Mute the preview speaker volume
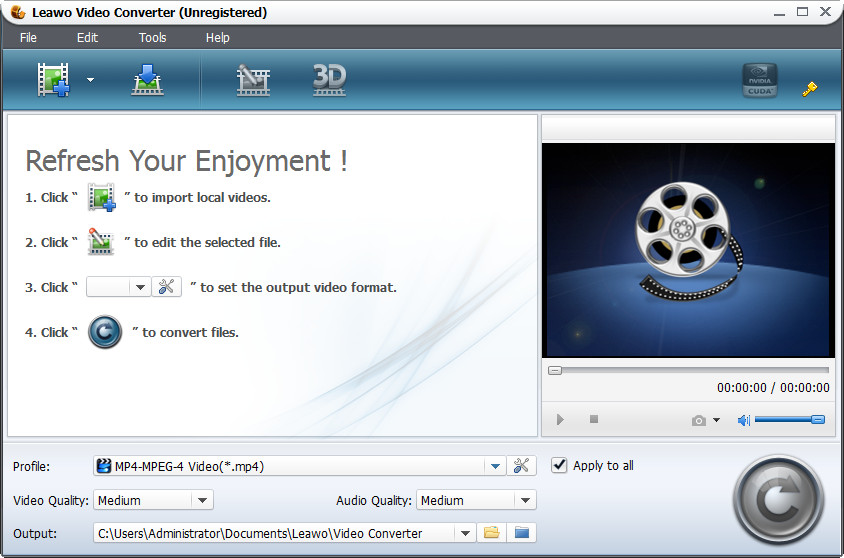The height and width of the screenshot is (558, 844). 743,420
